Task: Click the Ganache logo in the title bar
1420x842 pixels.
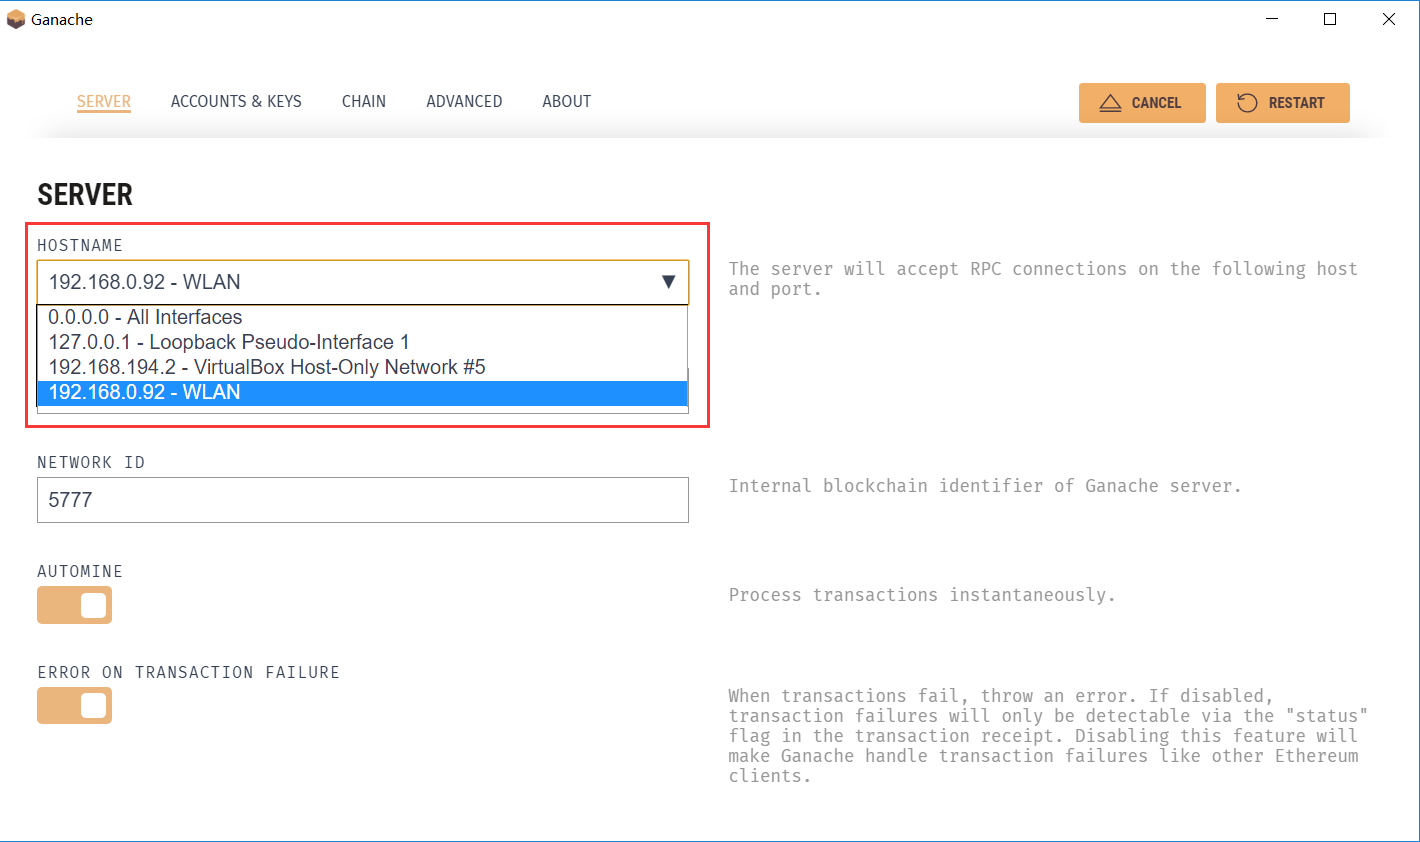Action: click(16, 19)
